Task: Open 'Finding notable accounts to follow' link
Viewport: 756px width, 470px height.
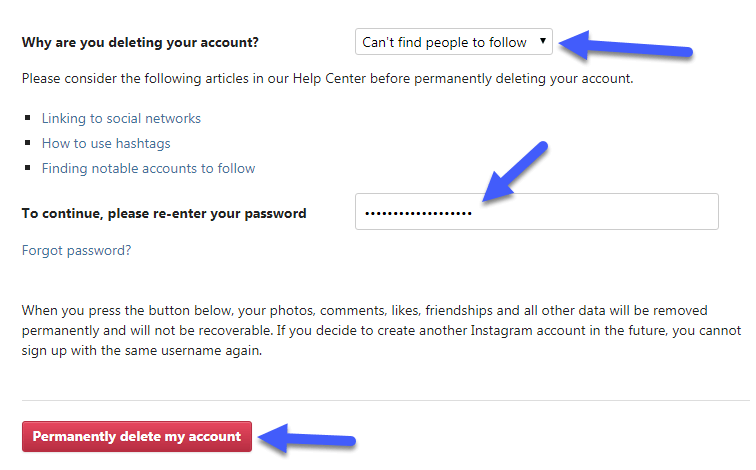Action: pyautogui.click(x=148, y=169)
